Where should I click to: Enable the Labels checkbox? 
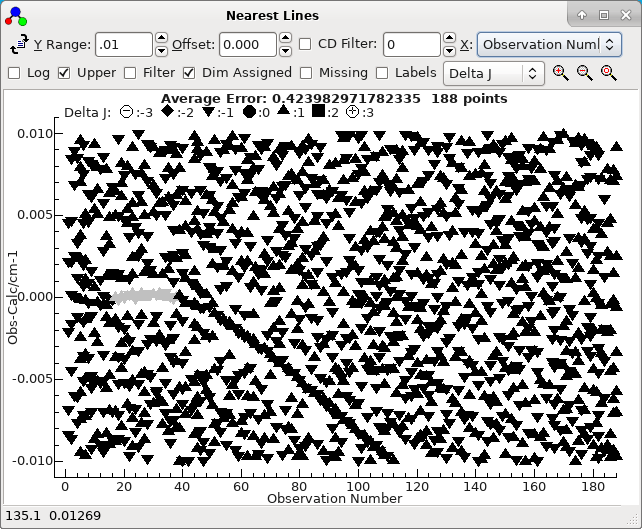[382, 73]
